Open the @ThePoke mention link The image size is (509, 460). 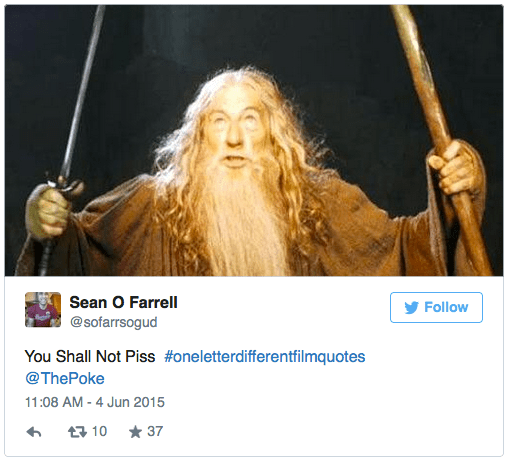pyautogui.click(x=65, y=379)
